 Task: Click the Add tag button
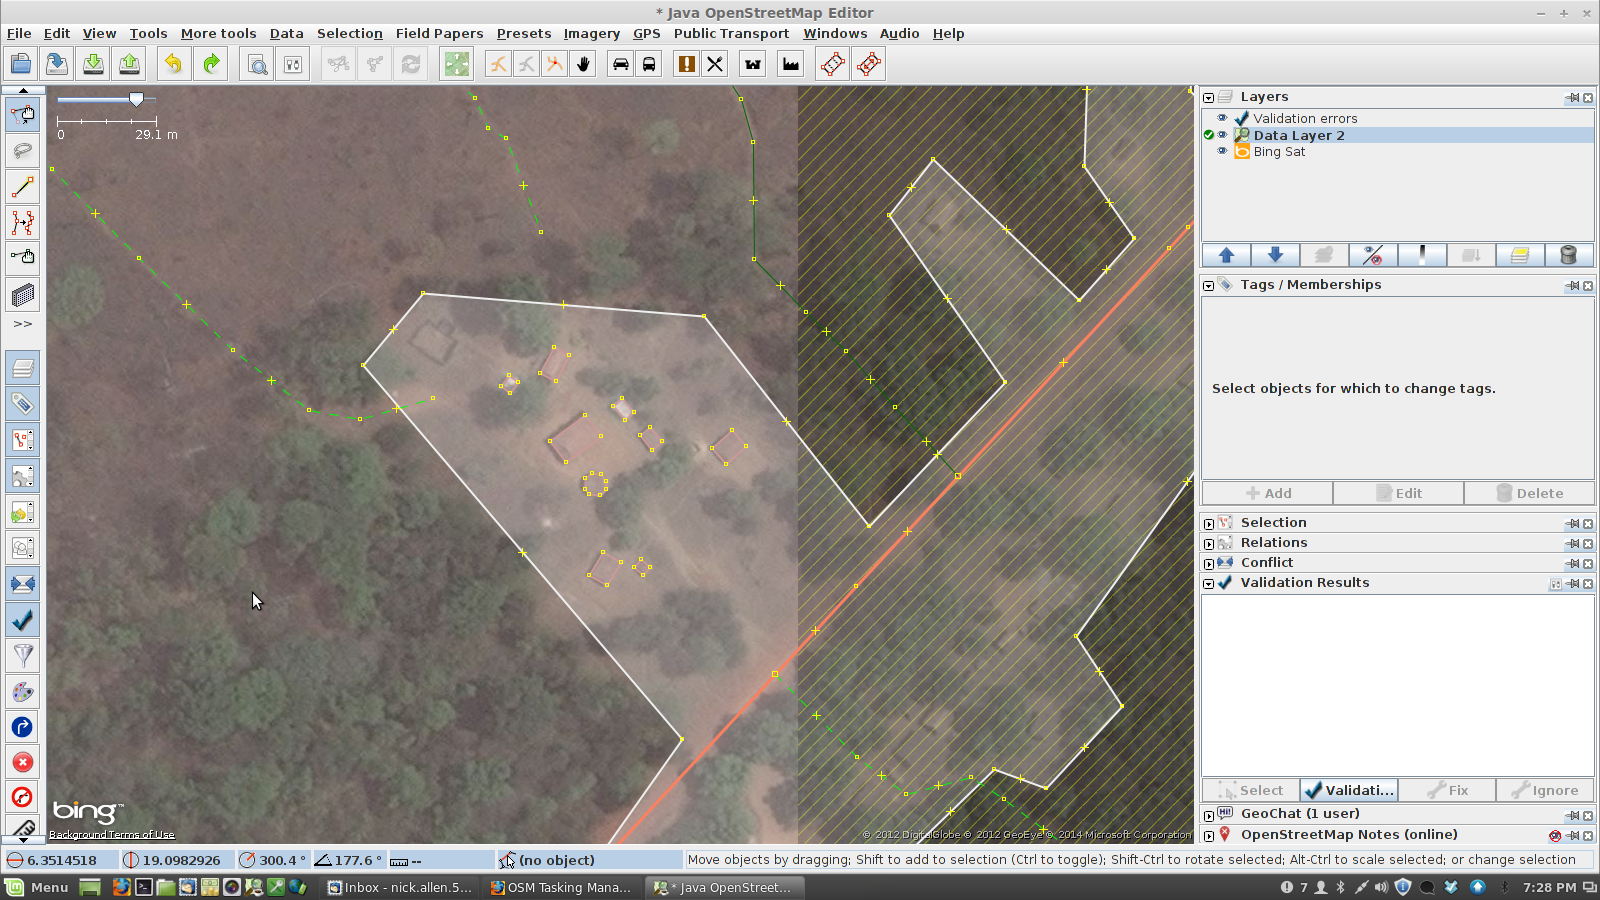coord(1267,493)
